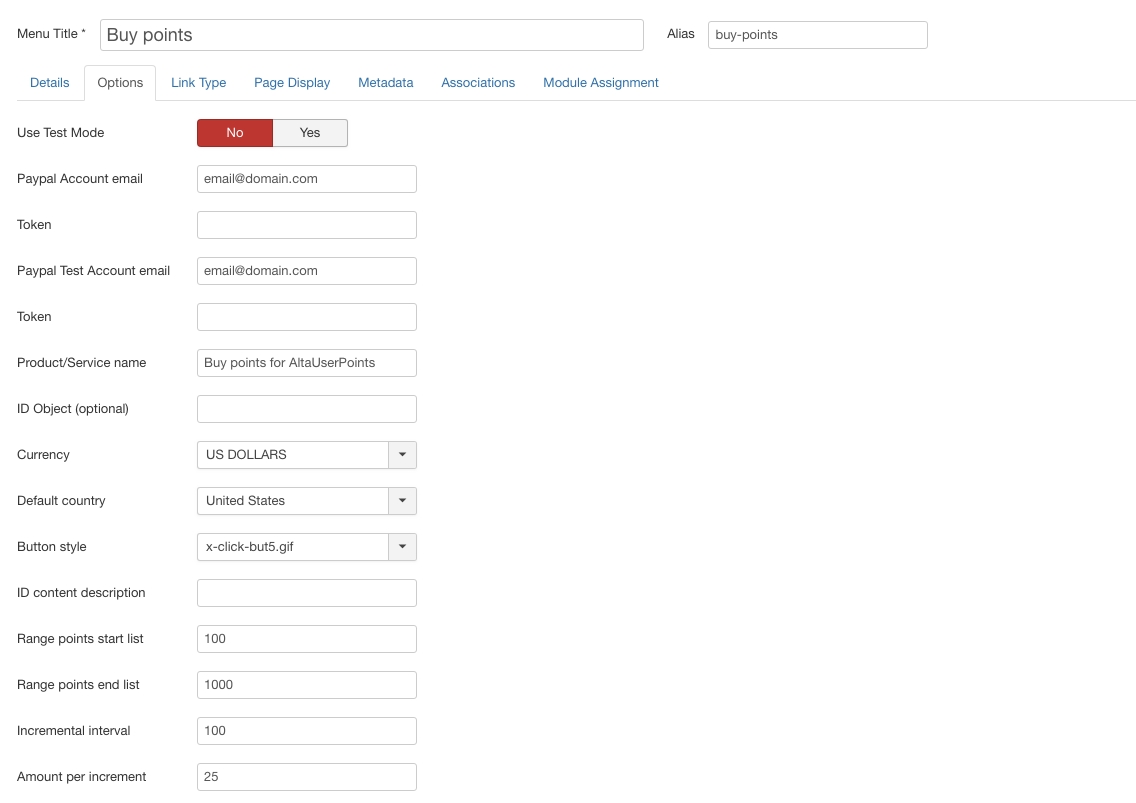Screen dimensions: 1136x803
Task: Switch to the Metadata tab
Action: [x=385, y=82]
